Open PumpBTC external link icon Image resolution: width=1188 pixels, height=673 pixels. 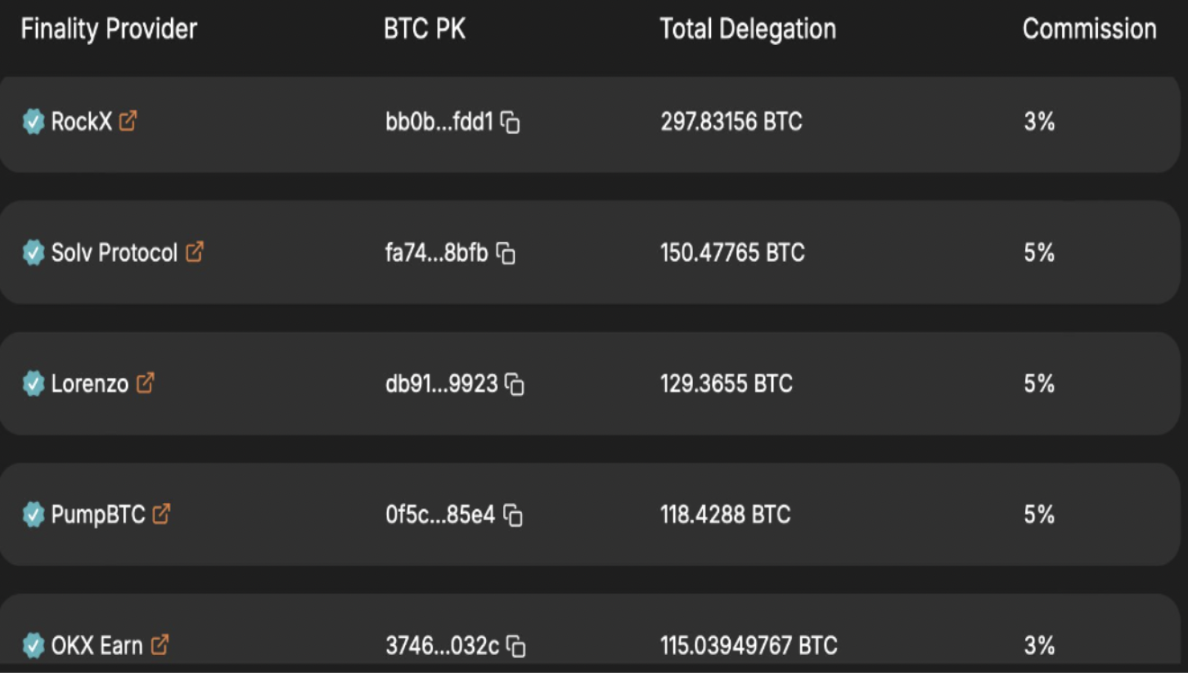pos(161,514)
